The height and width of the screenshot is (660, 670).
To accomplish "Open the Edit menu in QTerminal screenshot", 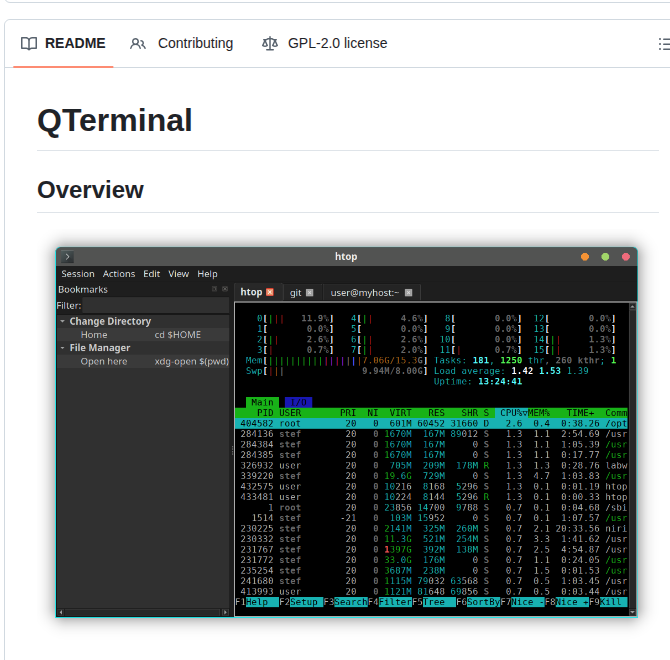I will click(x=152, y=274).
